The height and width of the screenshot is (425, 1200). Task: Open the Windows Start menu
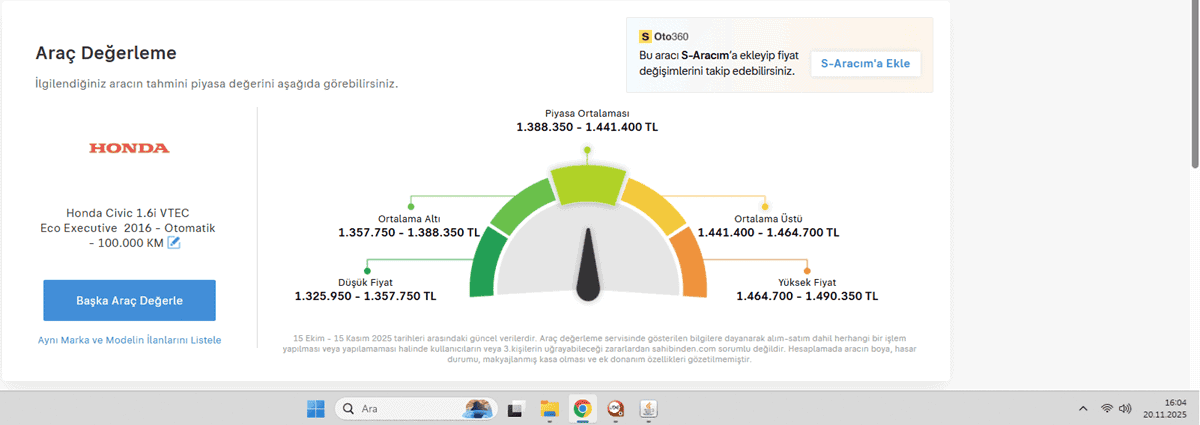point(315,408)
